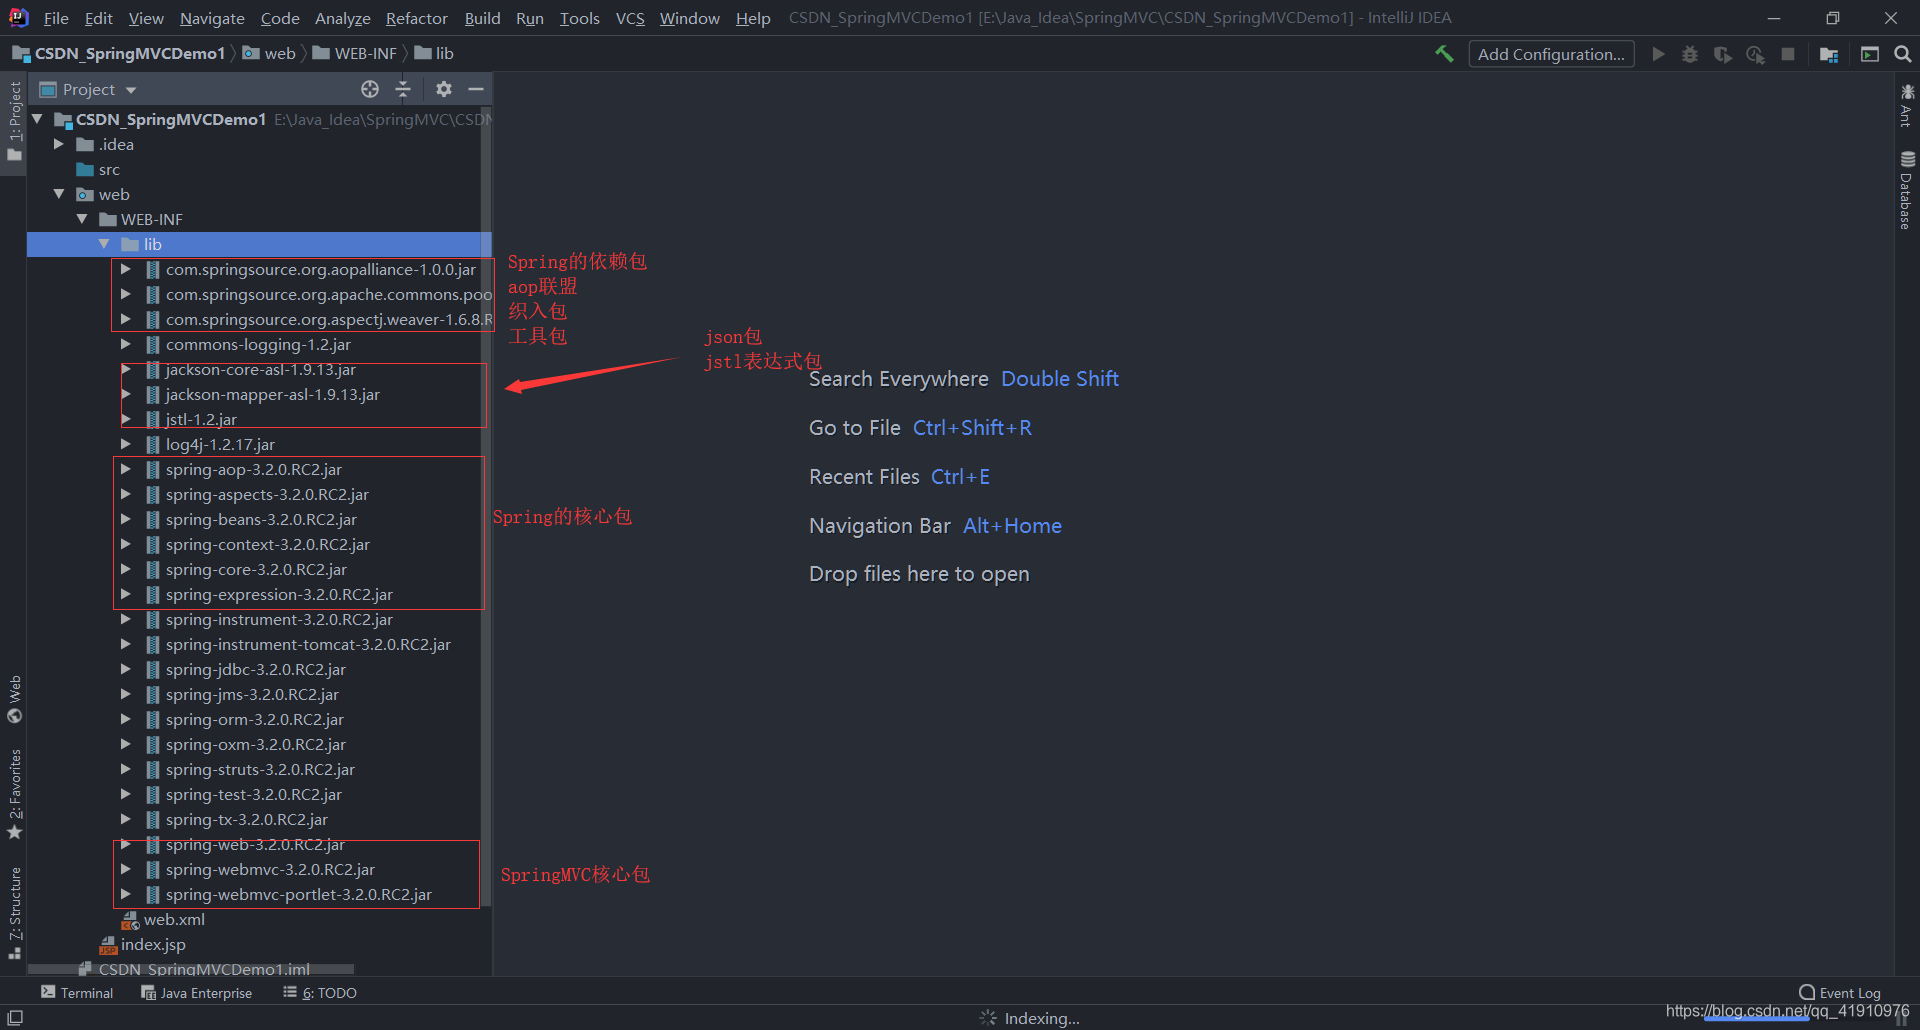Click the Collapse All icon in Project panel
The image size is (1920, 1030).
pos(403,89)
